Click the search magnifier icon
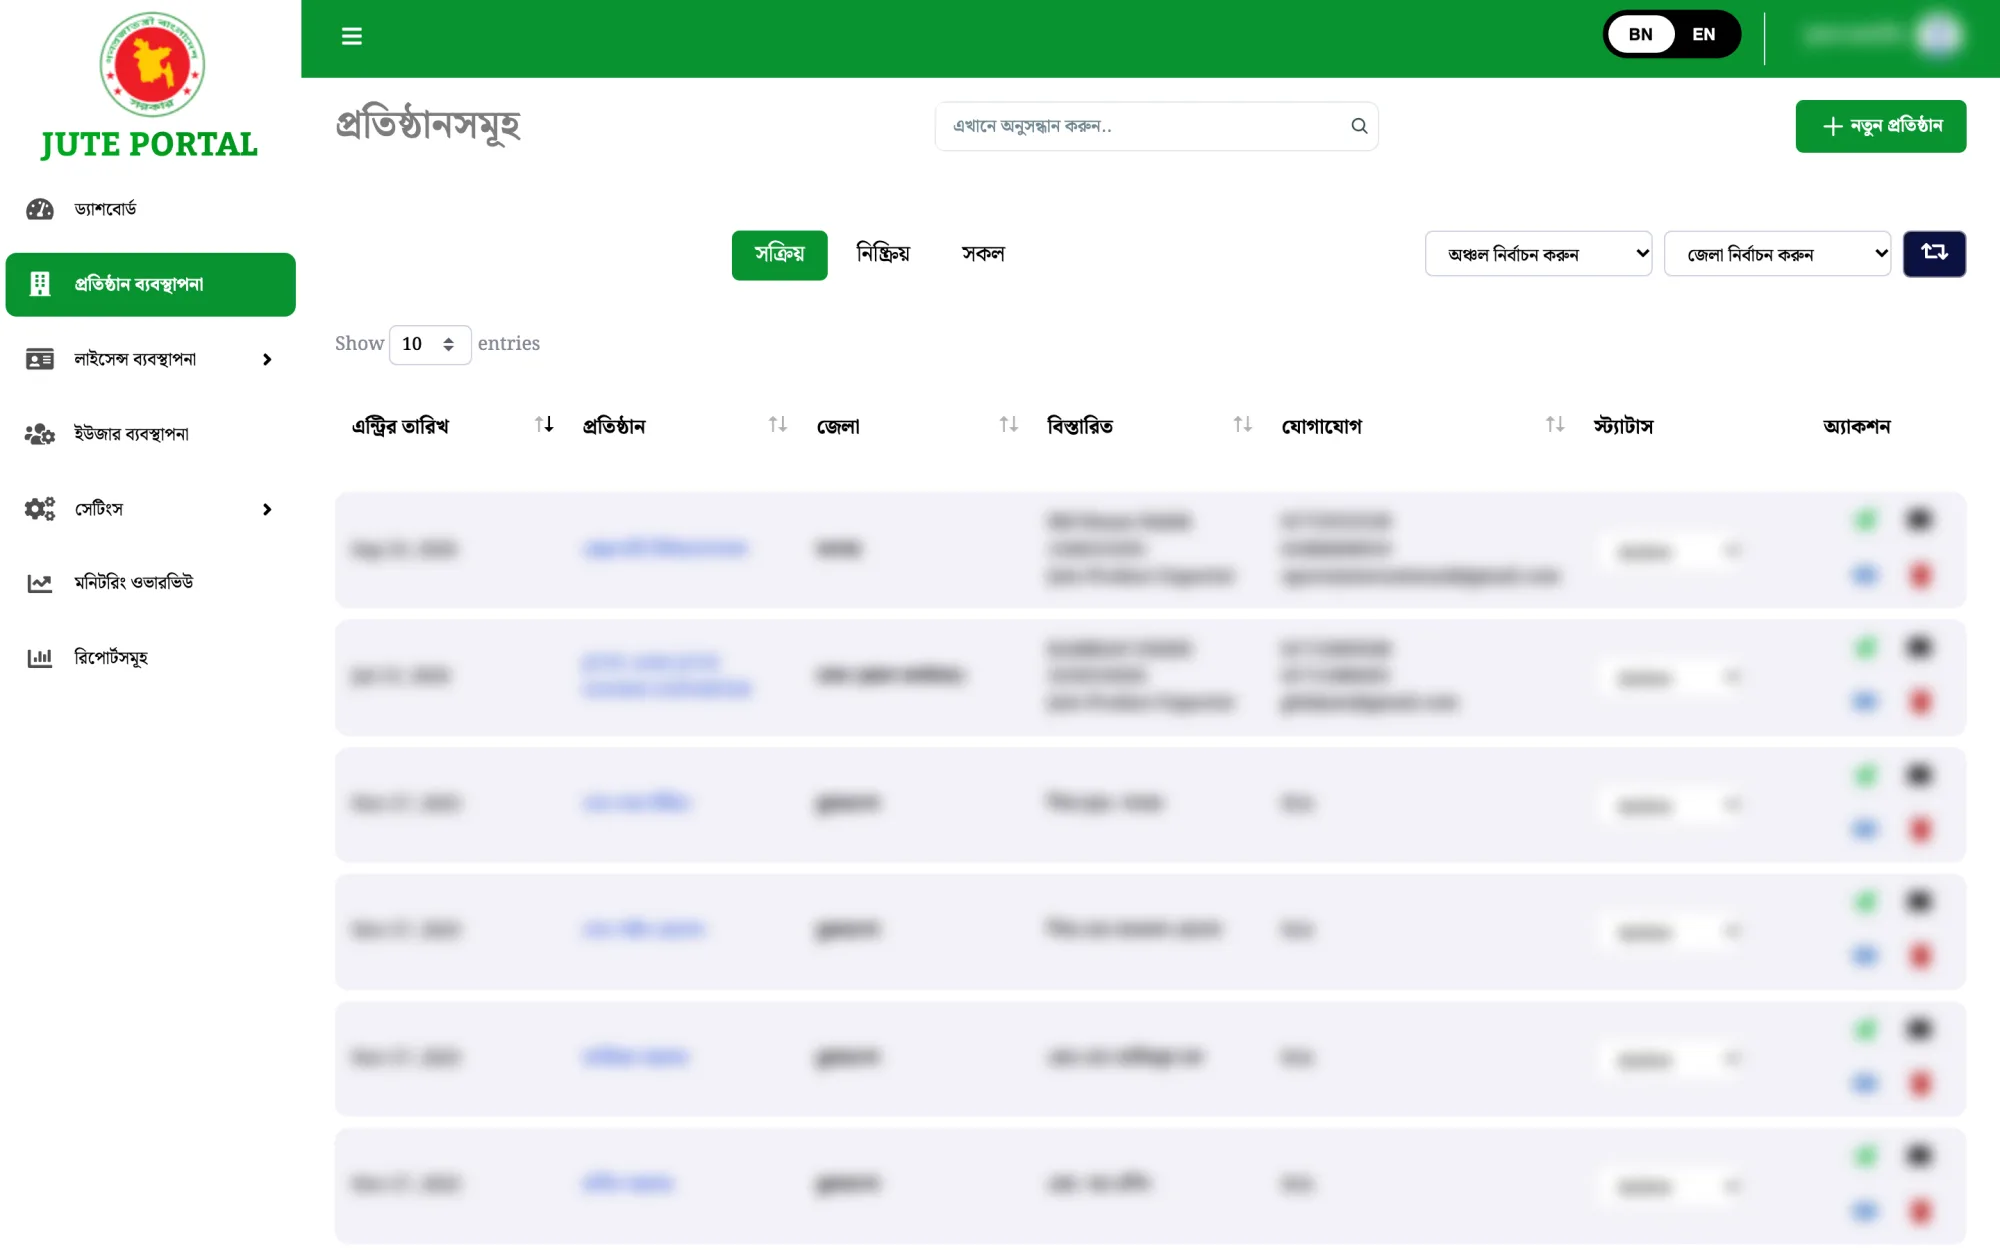This screenshot has width=2000, height=1250. pyautogui.click(x=1359, y=126)
